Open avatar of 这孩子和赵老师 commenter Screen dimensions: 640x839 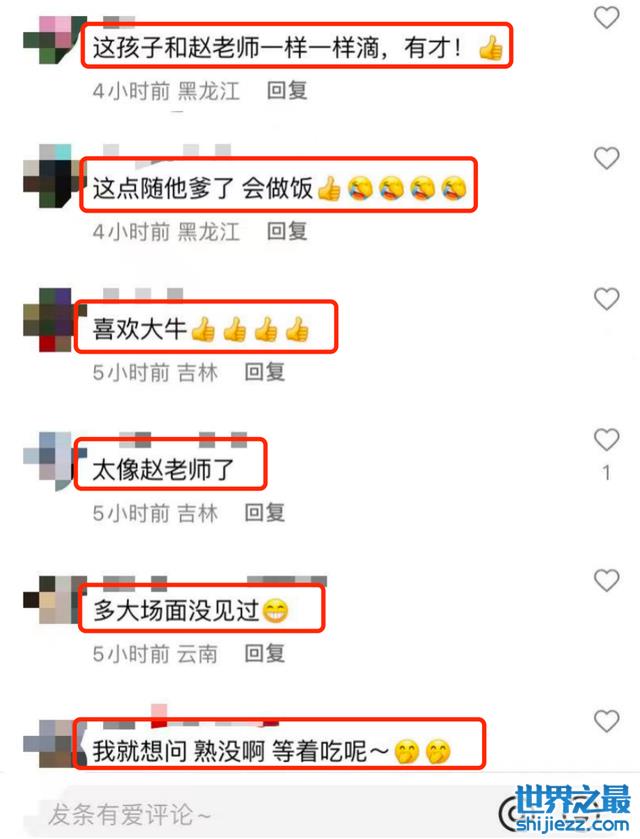[x=55, y=40]
